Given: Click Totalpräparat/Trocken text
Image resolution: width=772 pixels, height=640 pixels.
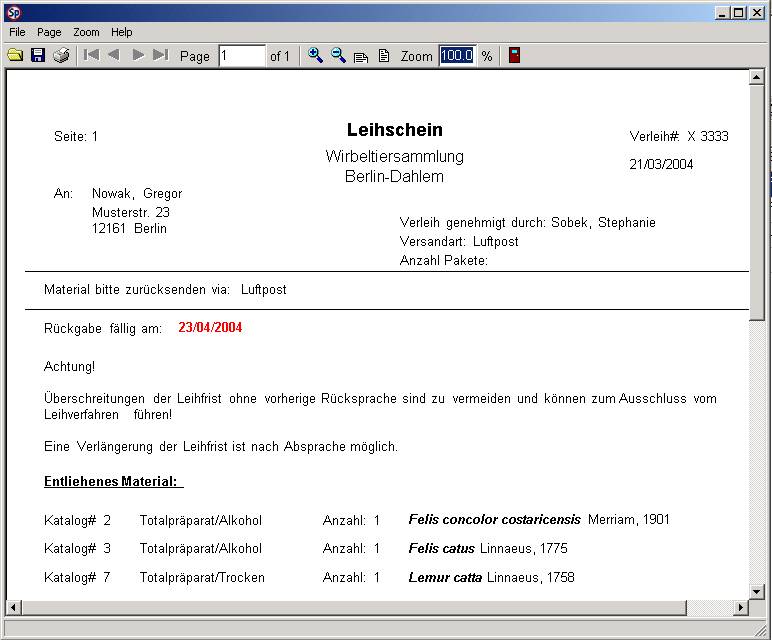Looking at the screenshot, I should 202,577.
